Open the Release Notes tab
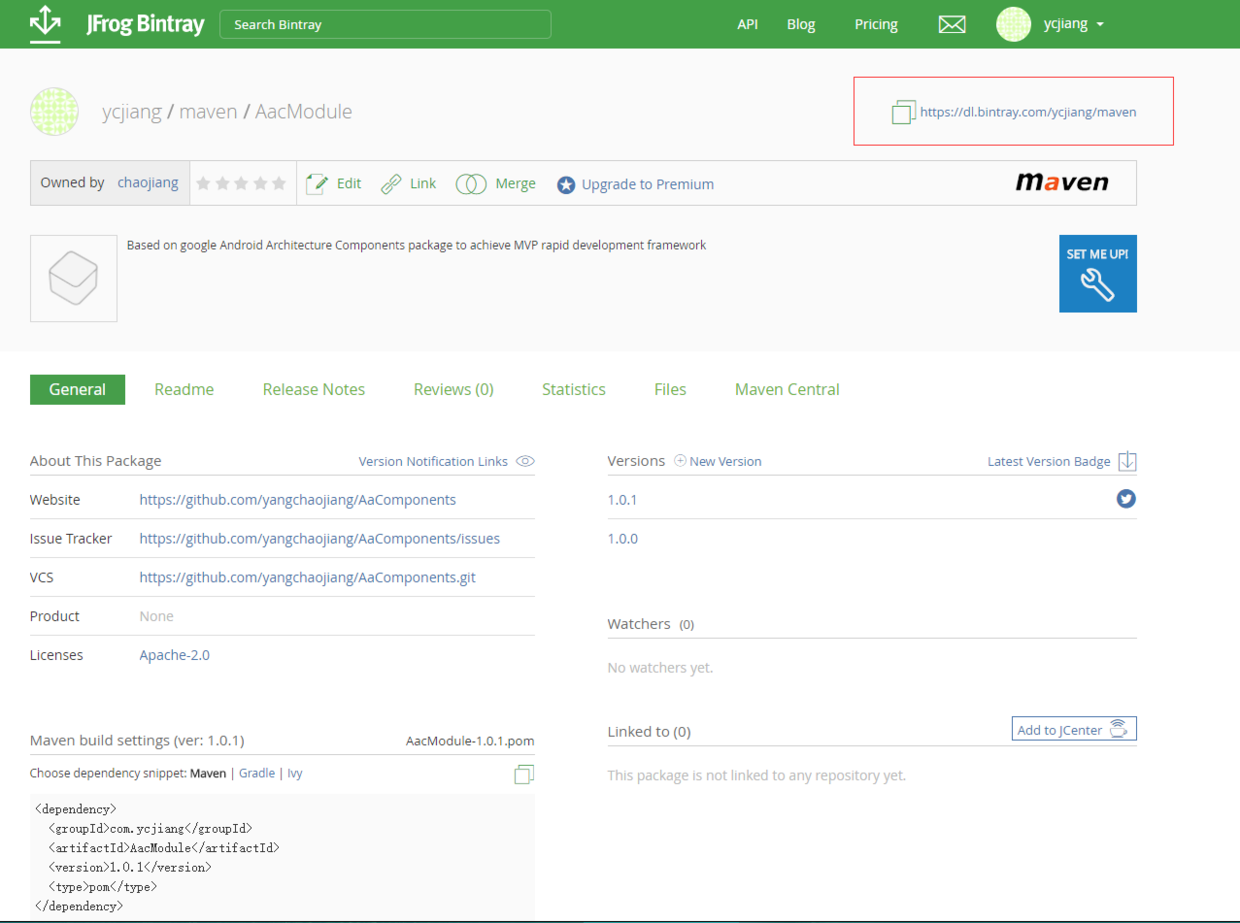The image size is (1240, 923). coord(314,389)
